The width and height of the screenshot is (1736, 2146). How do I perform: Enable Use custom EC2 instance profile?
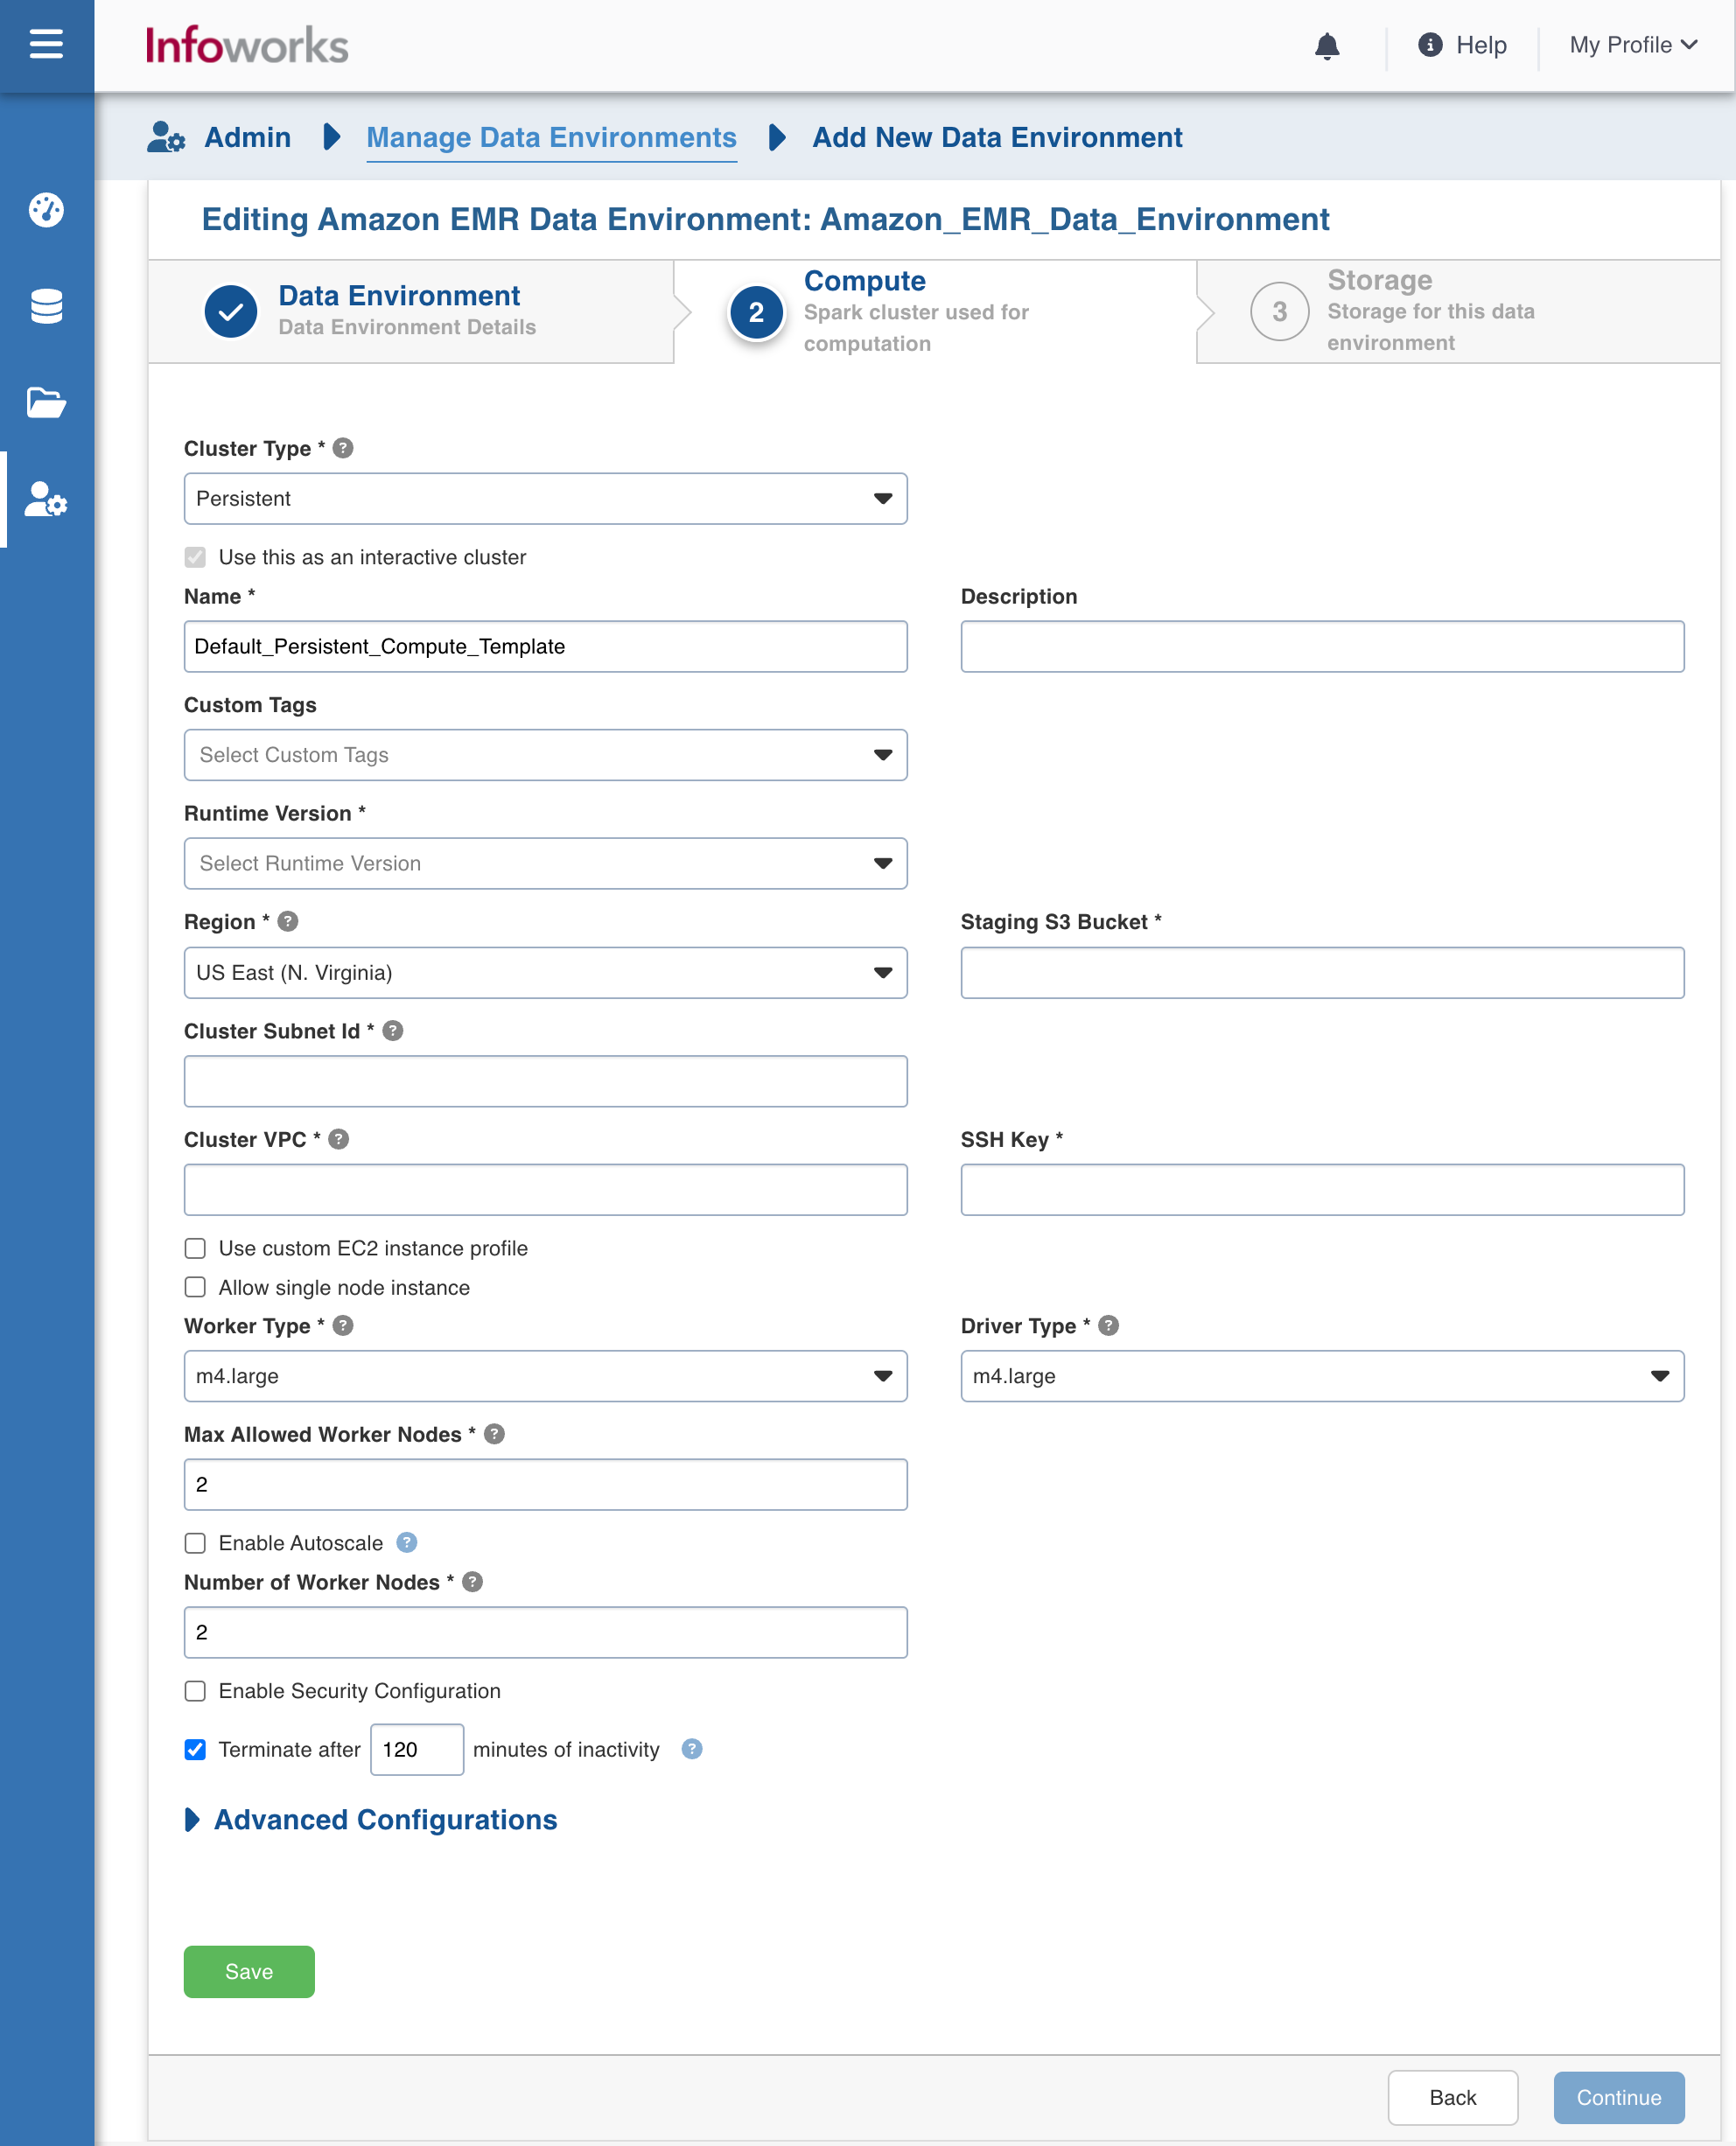[x=195, y=1248]
